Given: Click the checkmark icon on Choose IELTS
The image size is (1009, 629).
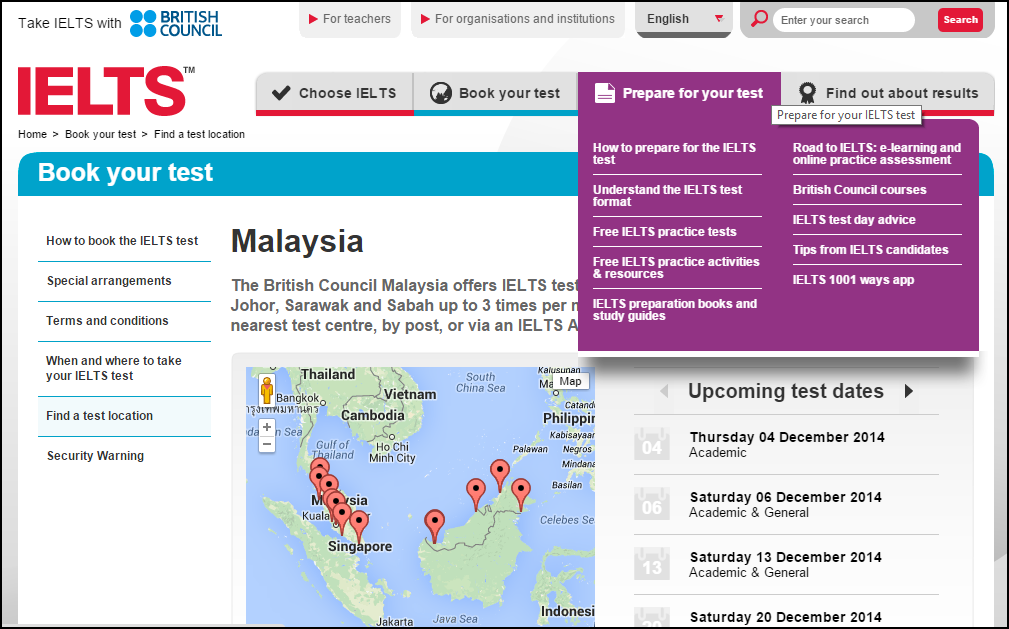Looking at the screenshot, I should click(281, 93).
